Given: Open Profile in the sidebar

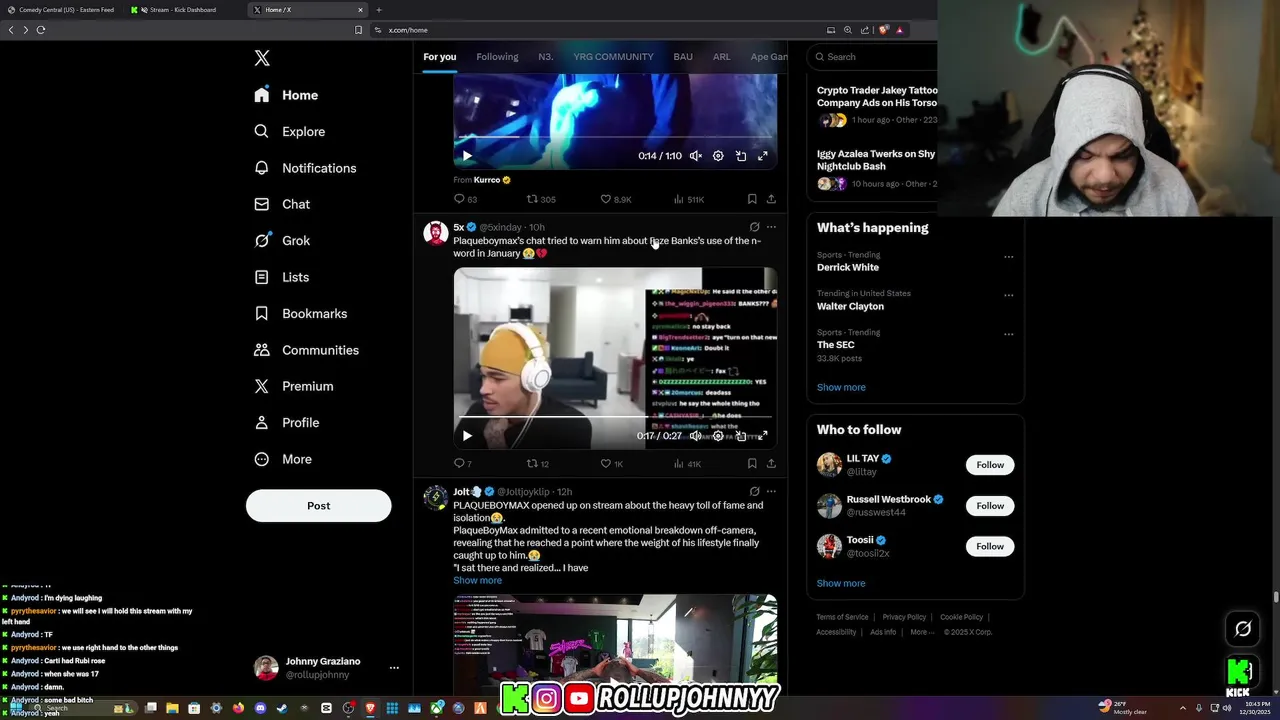Looking at the screenshot, I should [287, 422].
